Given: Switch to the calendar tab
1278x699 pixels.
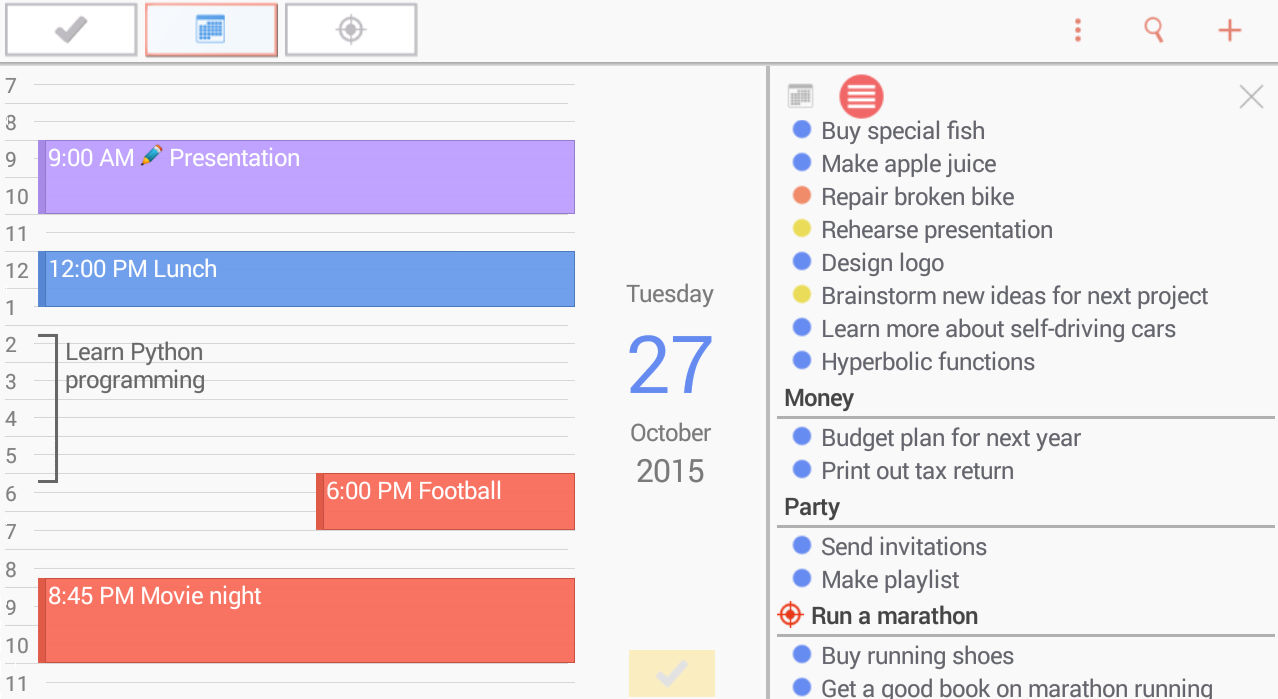Looking at the screenshot, I should [211, 30].
